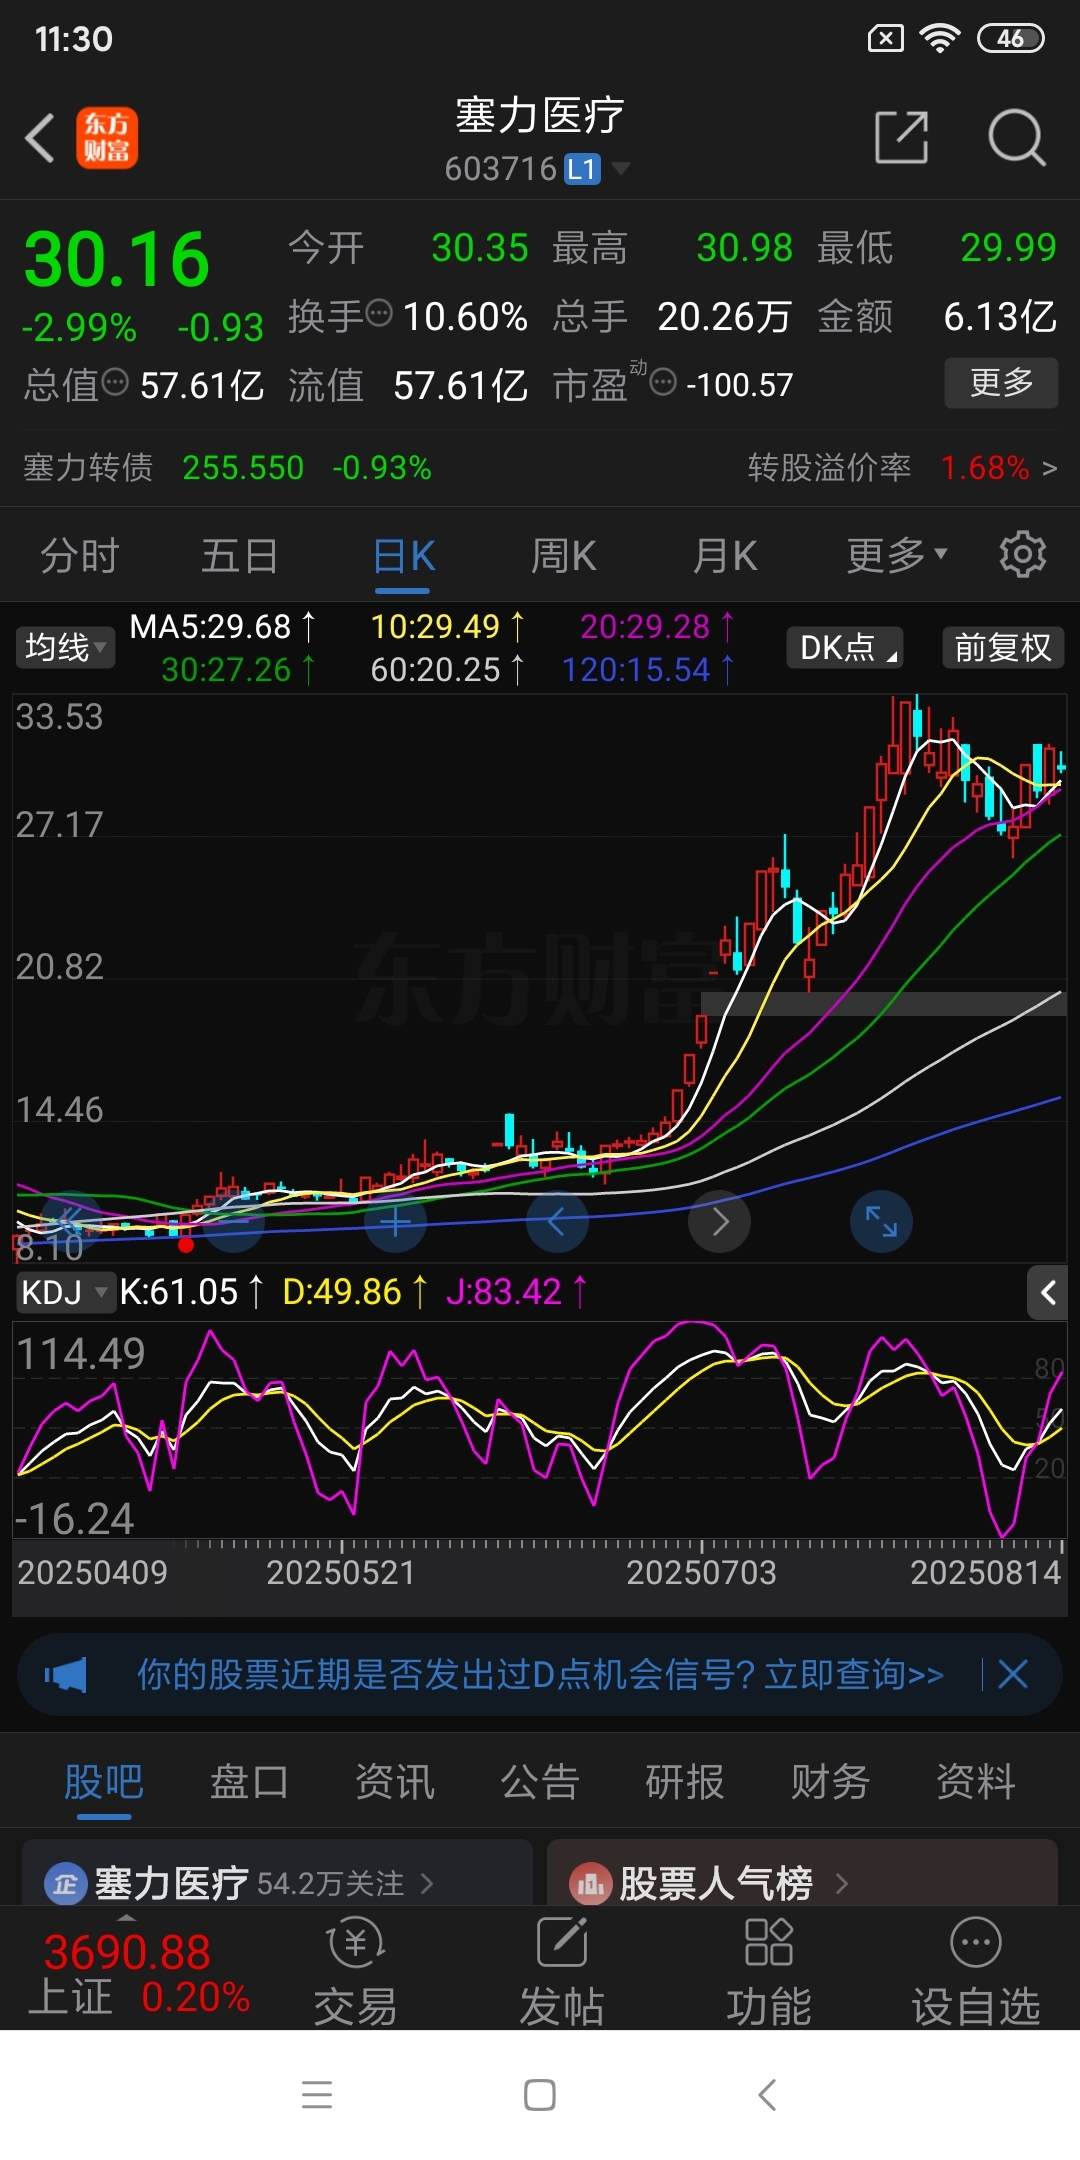Viewport: 1080px width, 2160px height.
Task: Tap K:61.05 indicator value
Action: pyautogui.click(x=191, y=1292)
